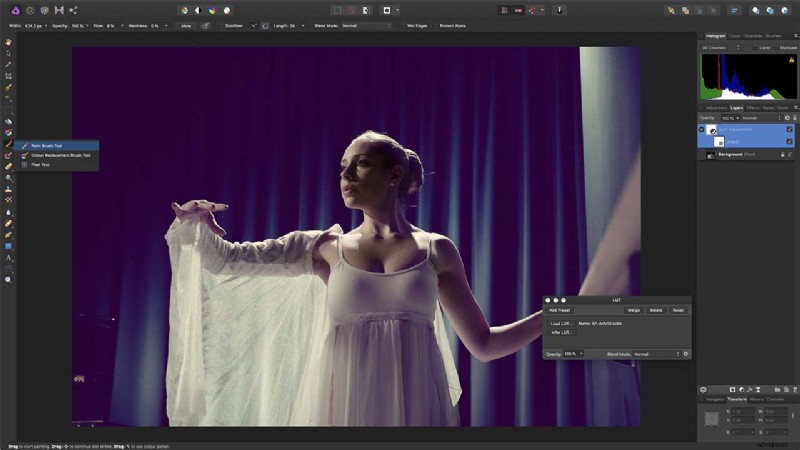800x450 pixels.
Task: Open the Export persona share icon
Action: click(x=73, y=10)
